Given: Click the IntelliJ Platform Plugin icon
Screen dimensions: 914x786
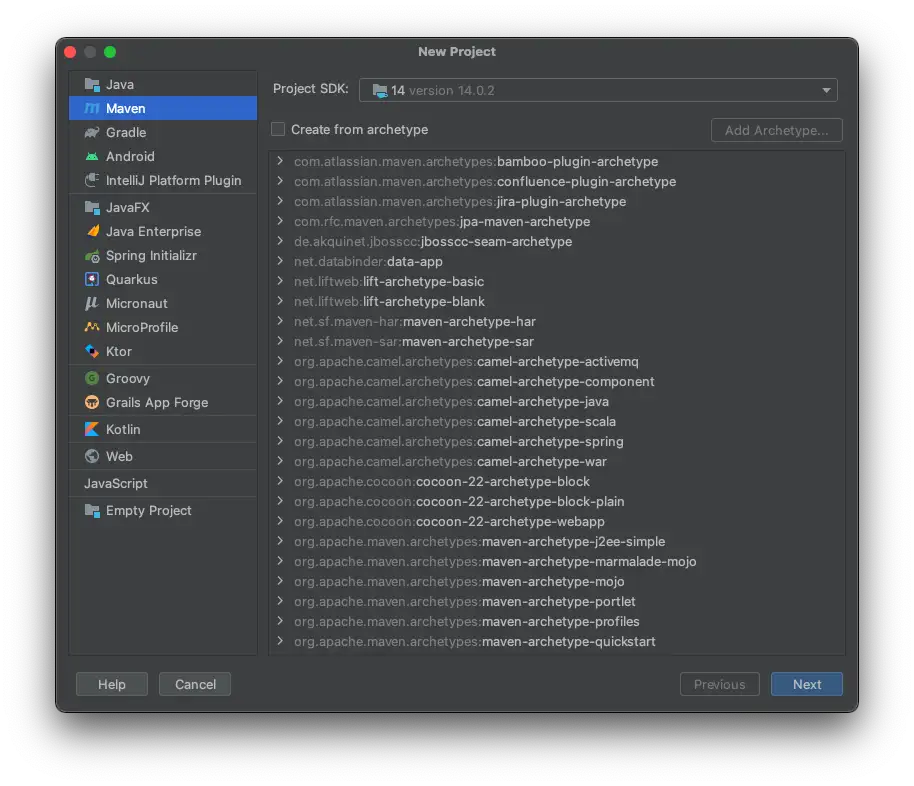Looking at the screenshot, I should tap(92, 180).
